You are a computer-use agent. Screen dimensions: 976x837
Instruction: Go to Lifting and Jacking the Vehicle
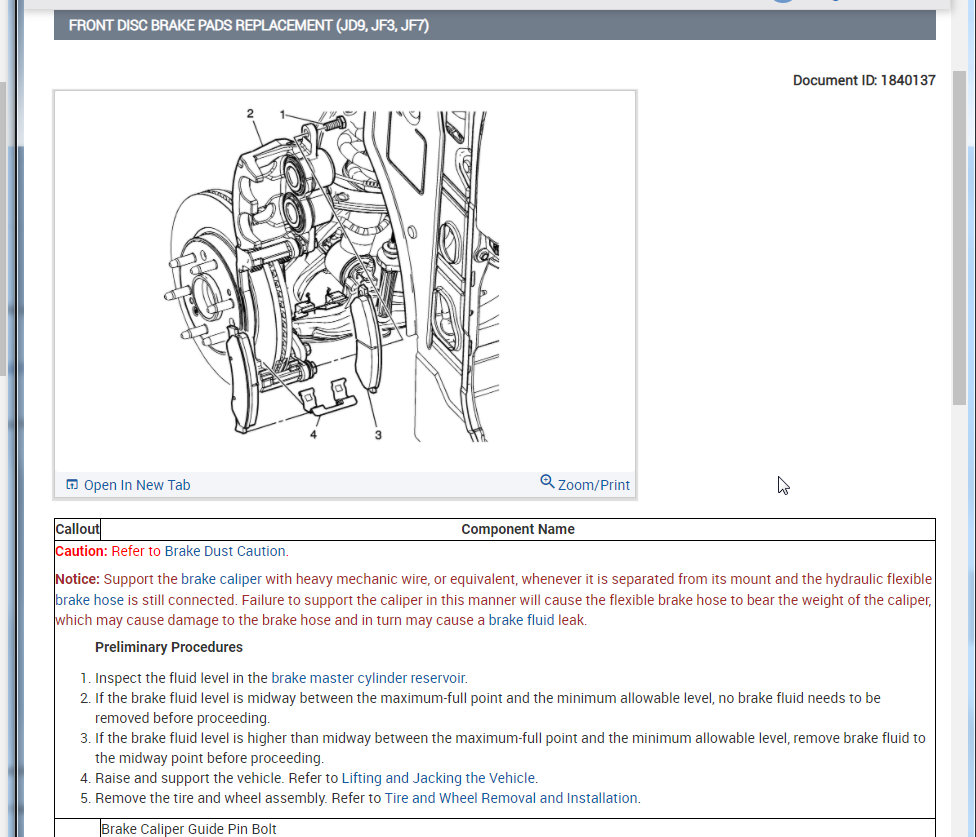tap(439, 778)
